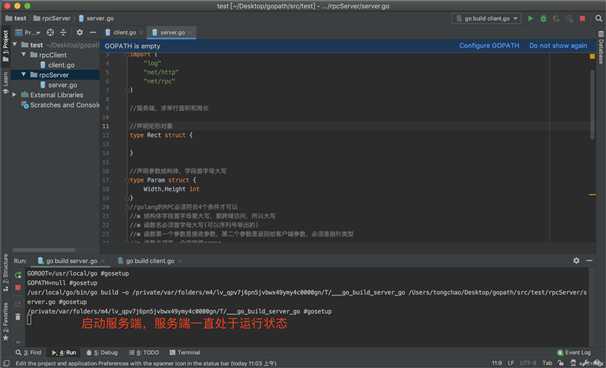Screen dimensions: 606x368
Task: Click server.go breadcrumb in navigation bar
Action: coord(96,19)
